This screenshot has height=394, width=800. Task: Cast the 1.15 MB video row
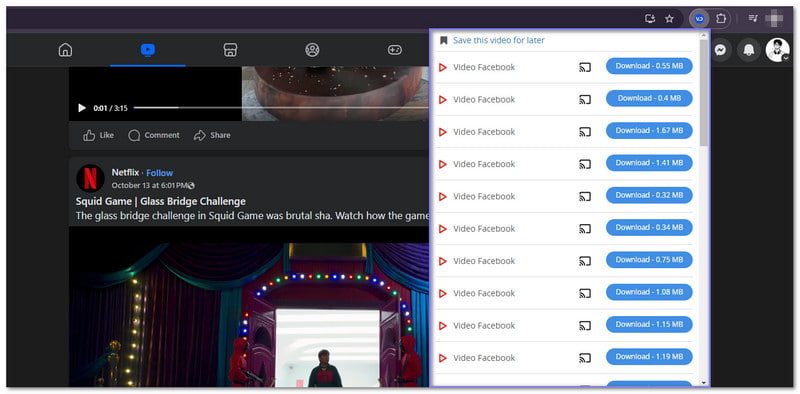tap(585, 326)
